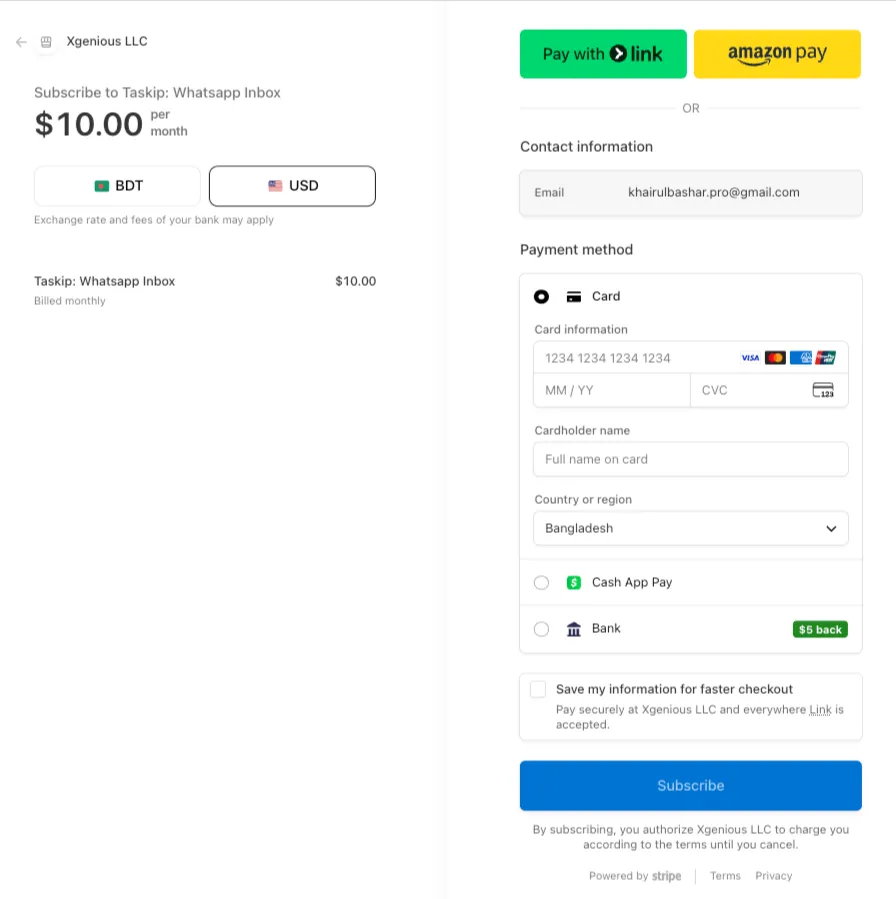Screen dimensions: 896x899
Task: Select Cash App Pay radio option
Action: pyautogui.click(x=541, y=583)
